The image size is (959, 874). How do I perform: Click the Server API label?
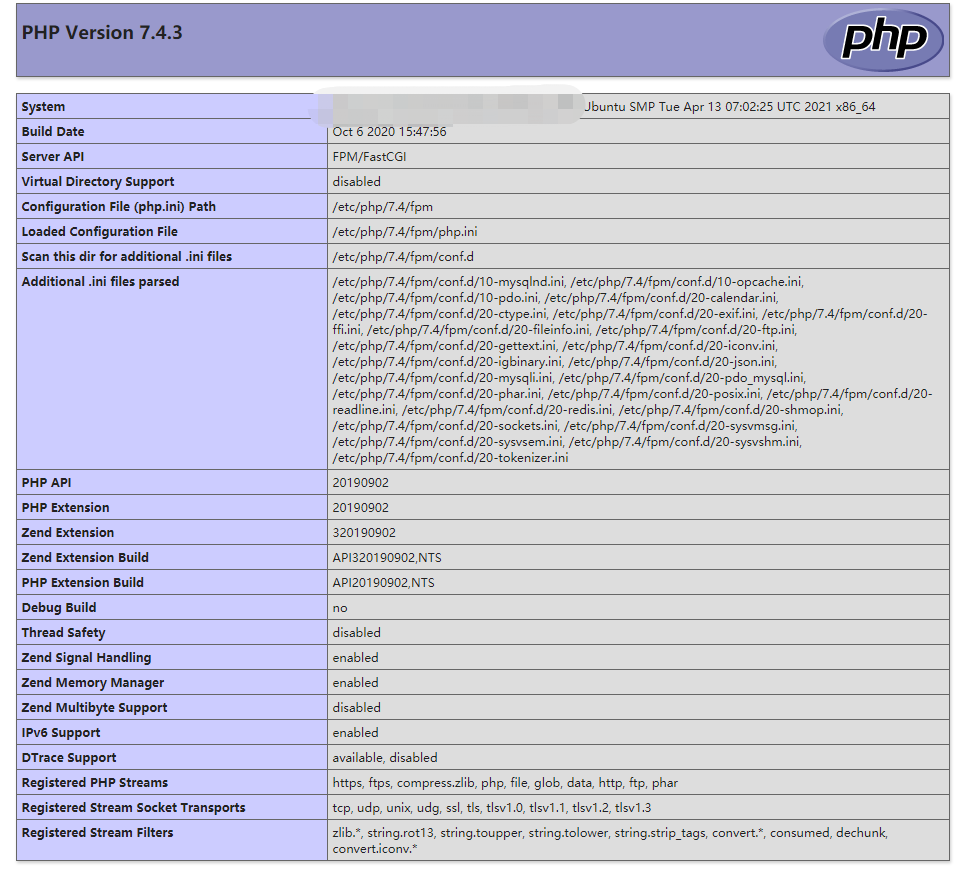pos(53,157)
